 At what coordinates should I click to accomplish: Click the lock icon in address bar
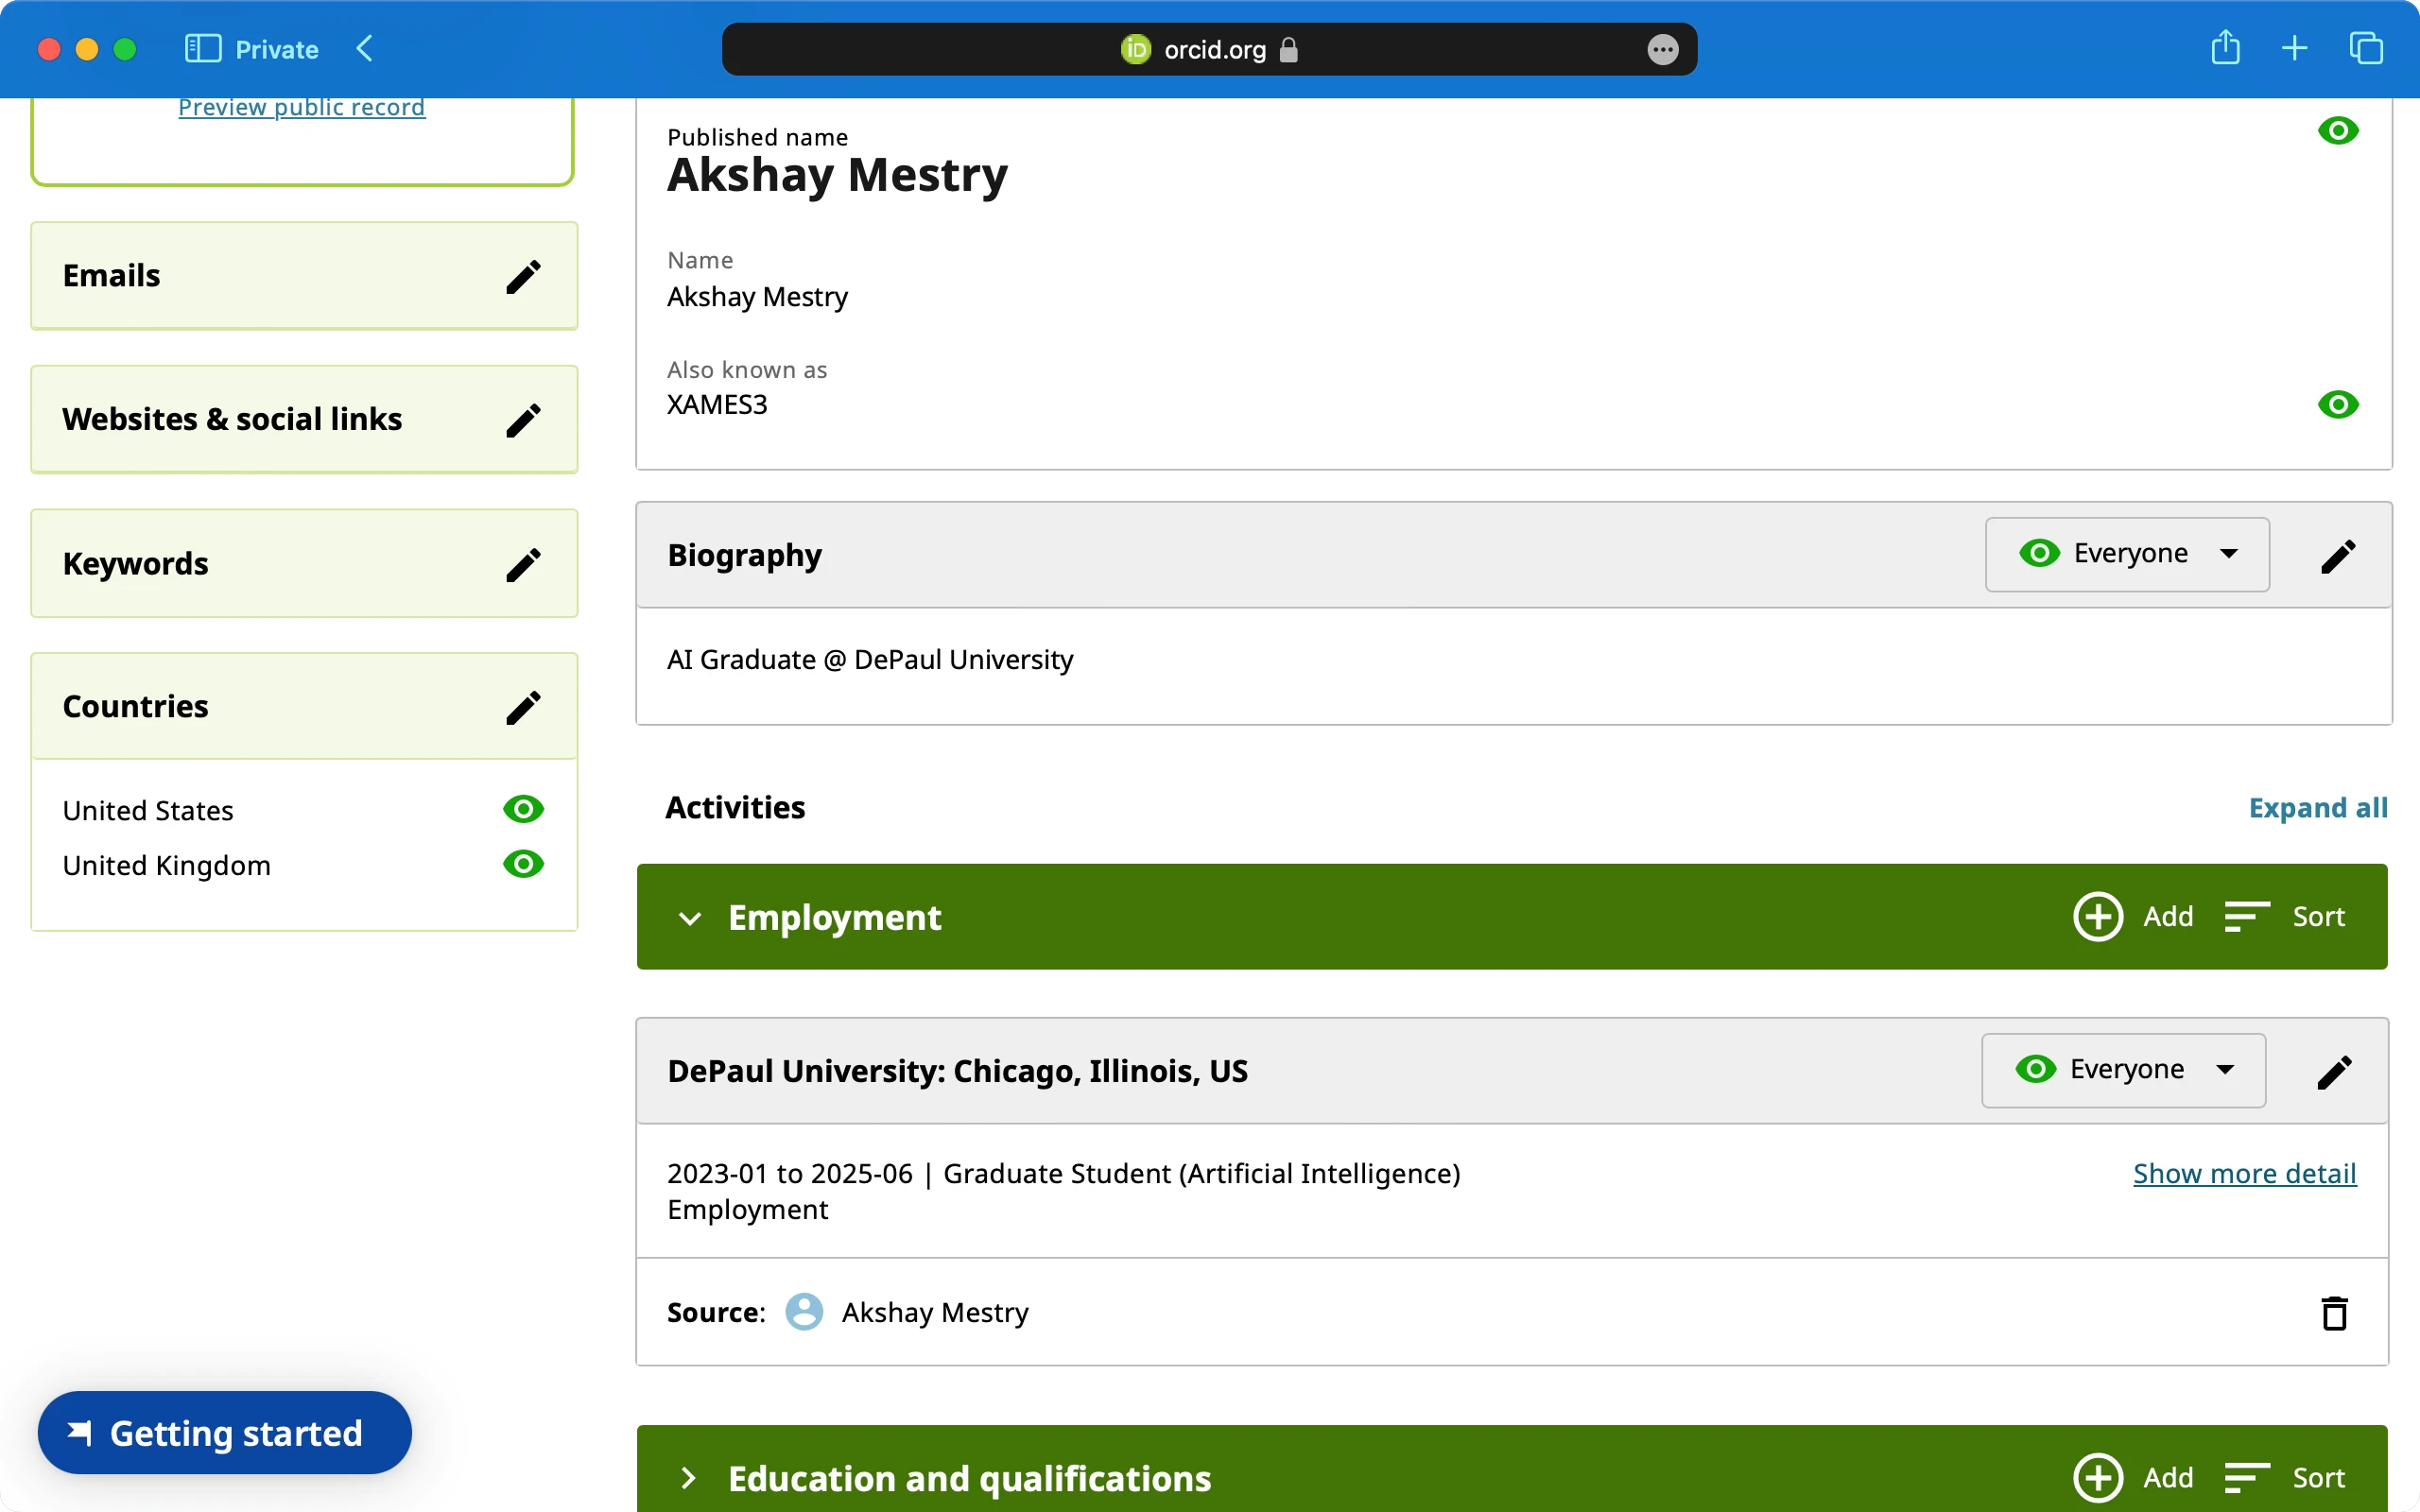[1289, 50]
